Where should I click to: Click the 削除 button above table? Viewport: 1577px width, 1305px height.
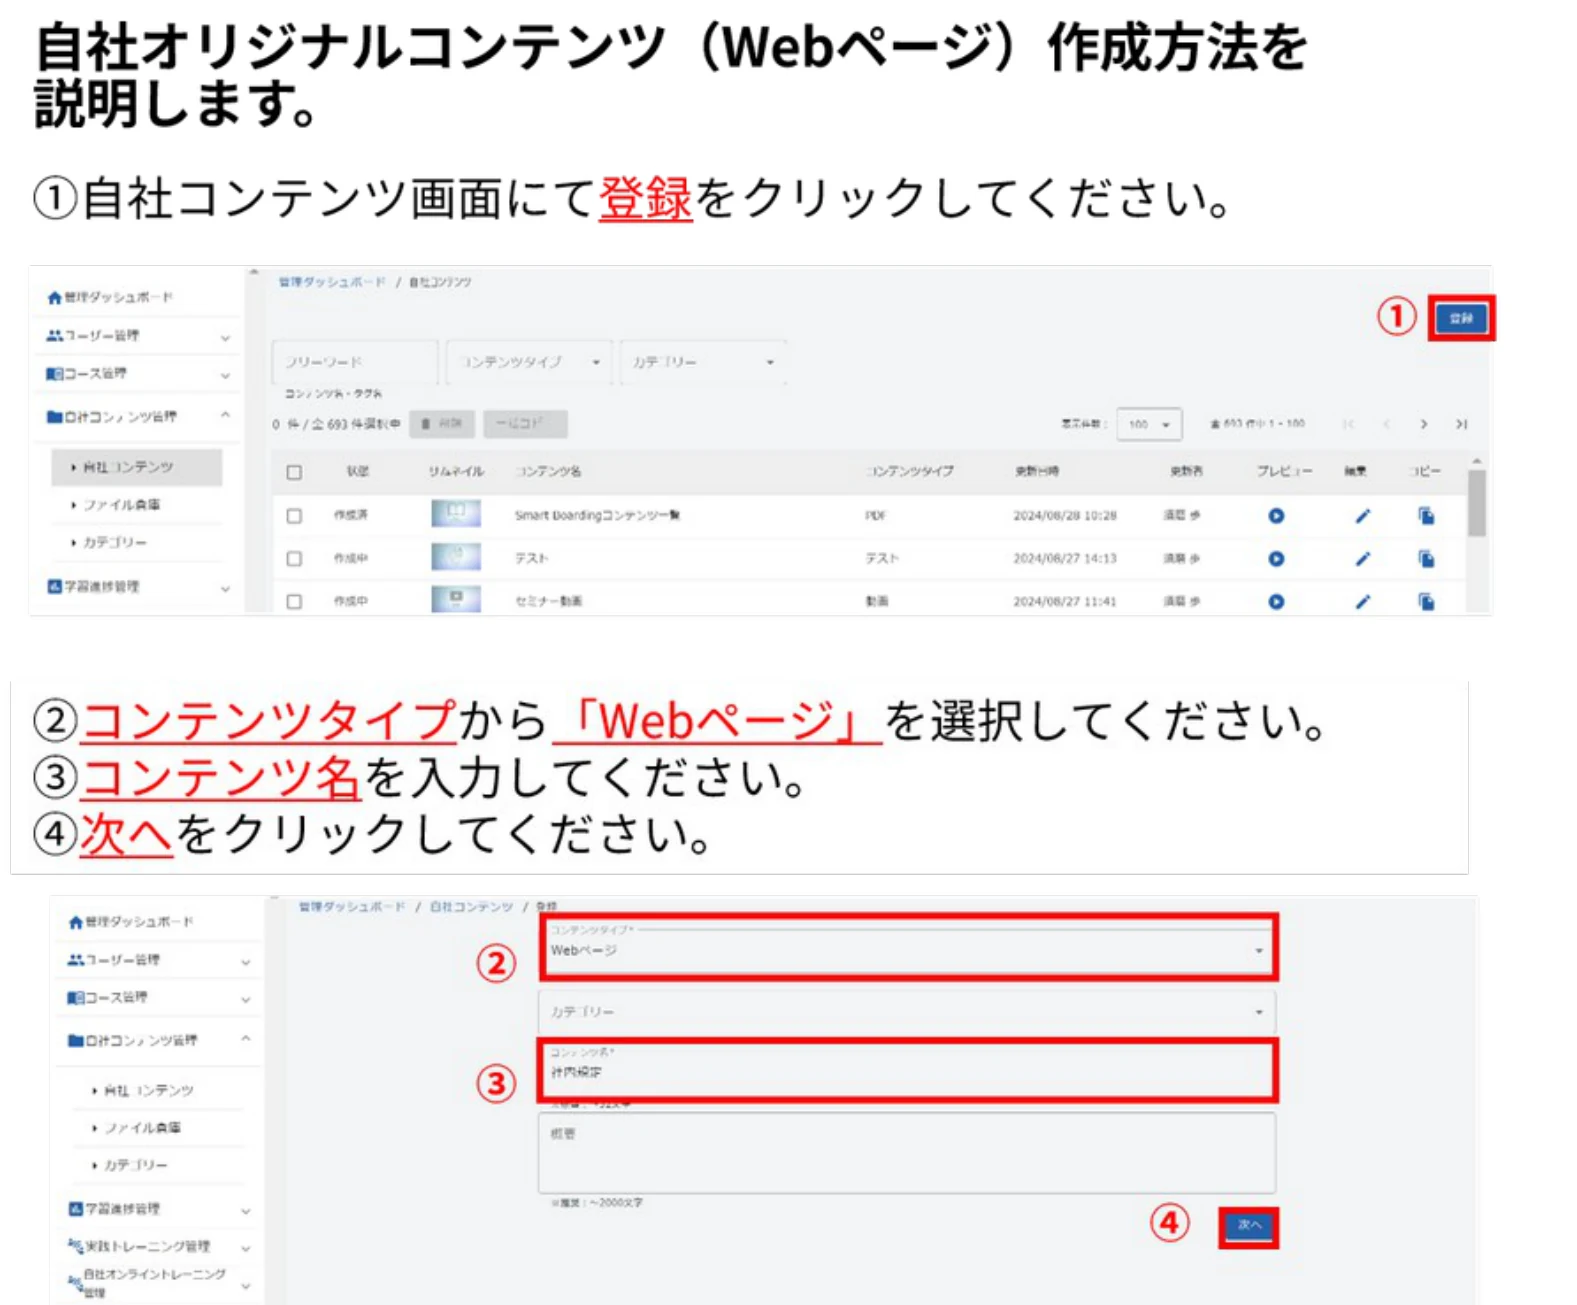[441, 424]
